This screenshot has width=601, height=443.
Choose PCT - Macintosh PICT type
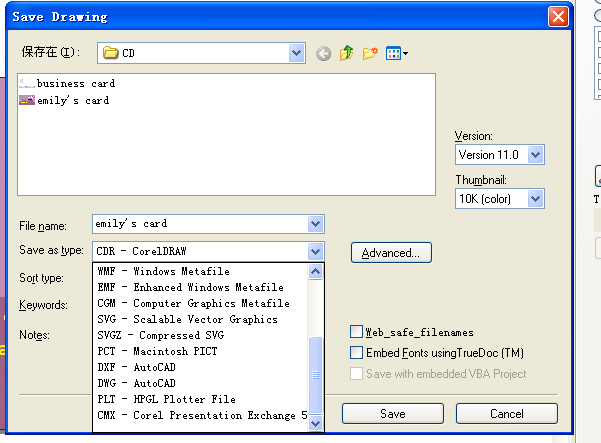click(200, 351)
